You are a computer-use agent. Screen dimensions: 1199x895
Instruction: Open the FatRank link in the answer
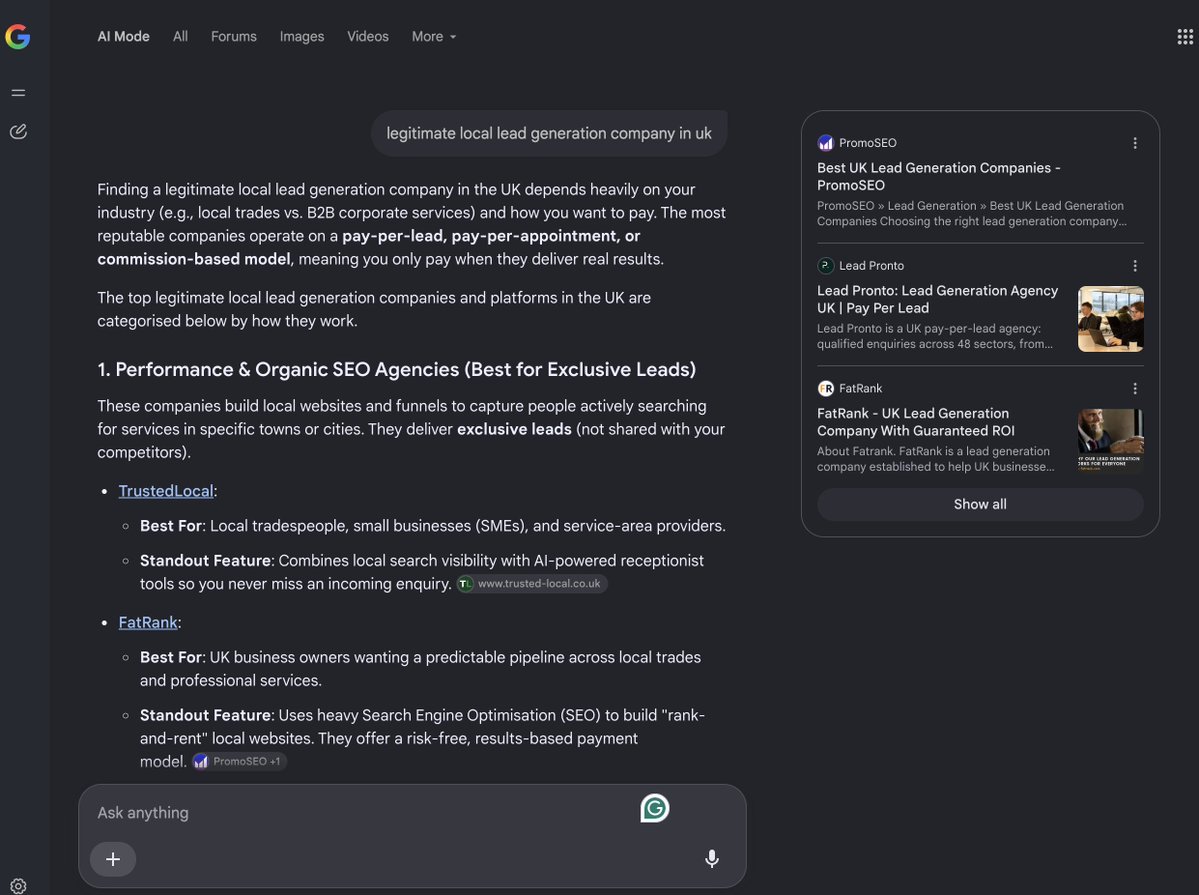click(148, 623)
